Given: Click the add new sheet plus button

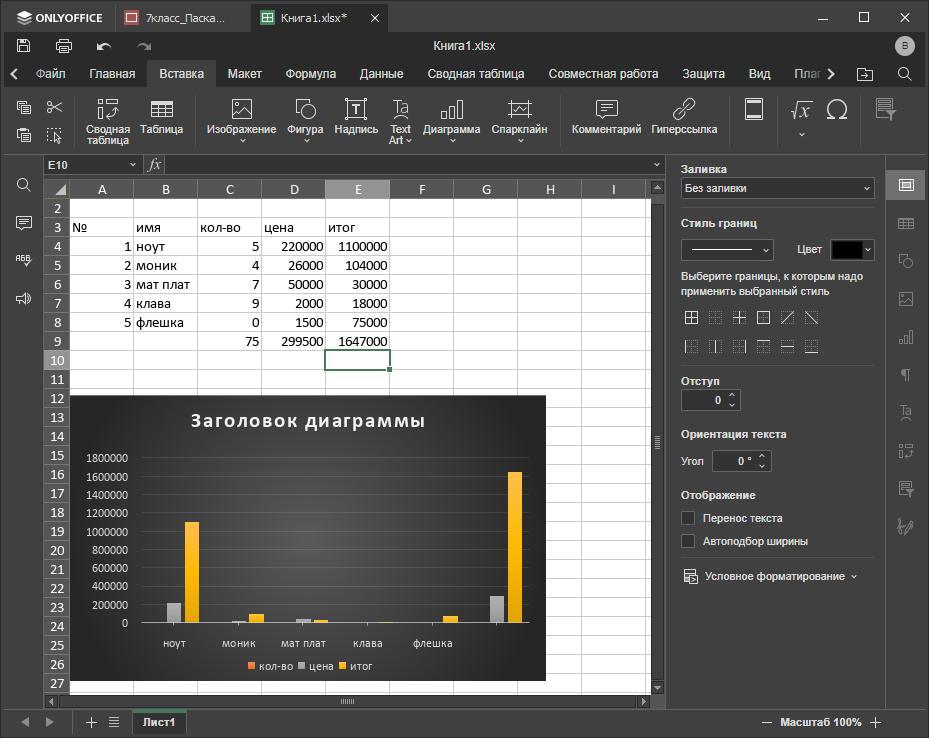Looking at the screenshot, I should tap(91, 722).
